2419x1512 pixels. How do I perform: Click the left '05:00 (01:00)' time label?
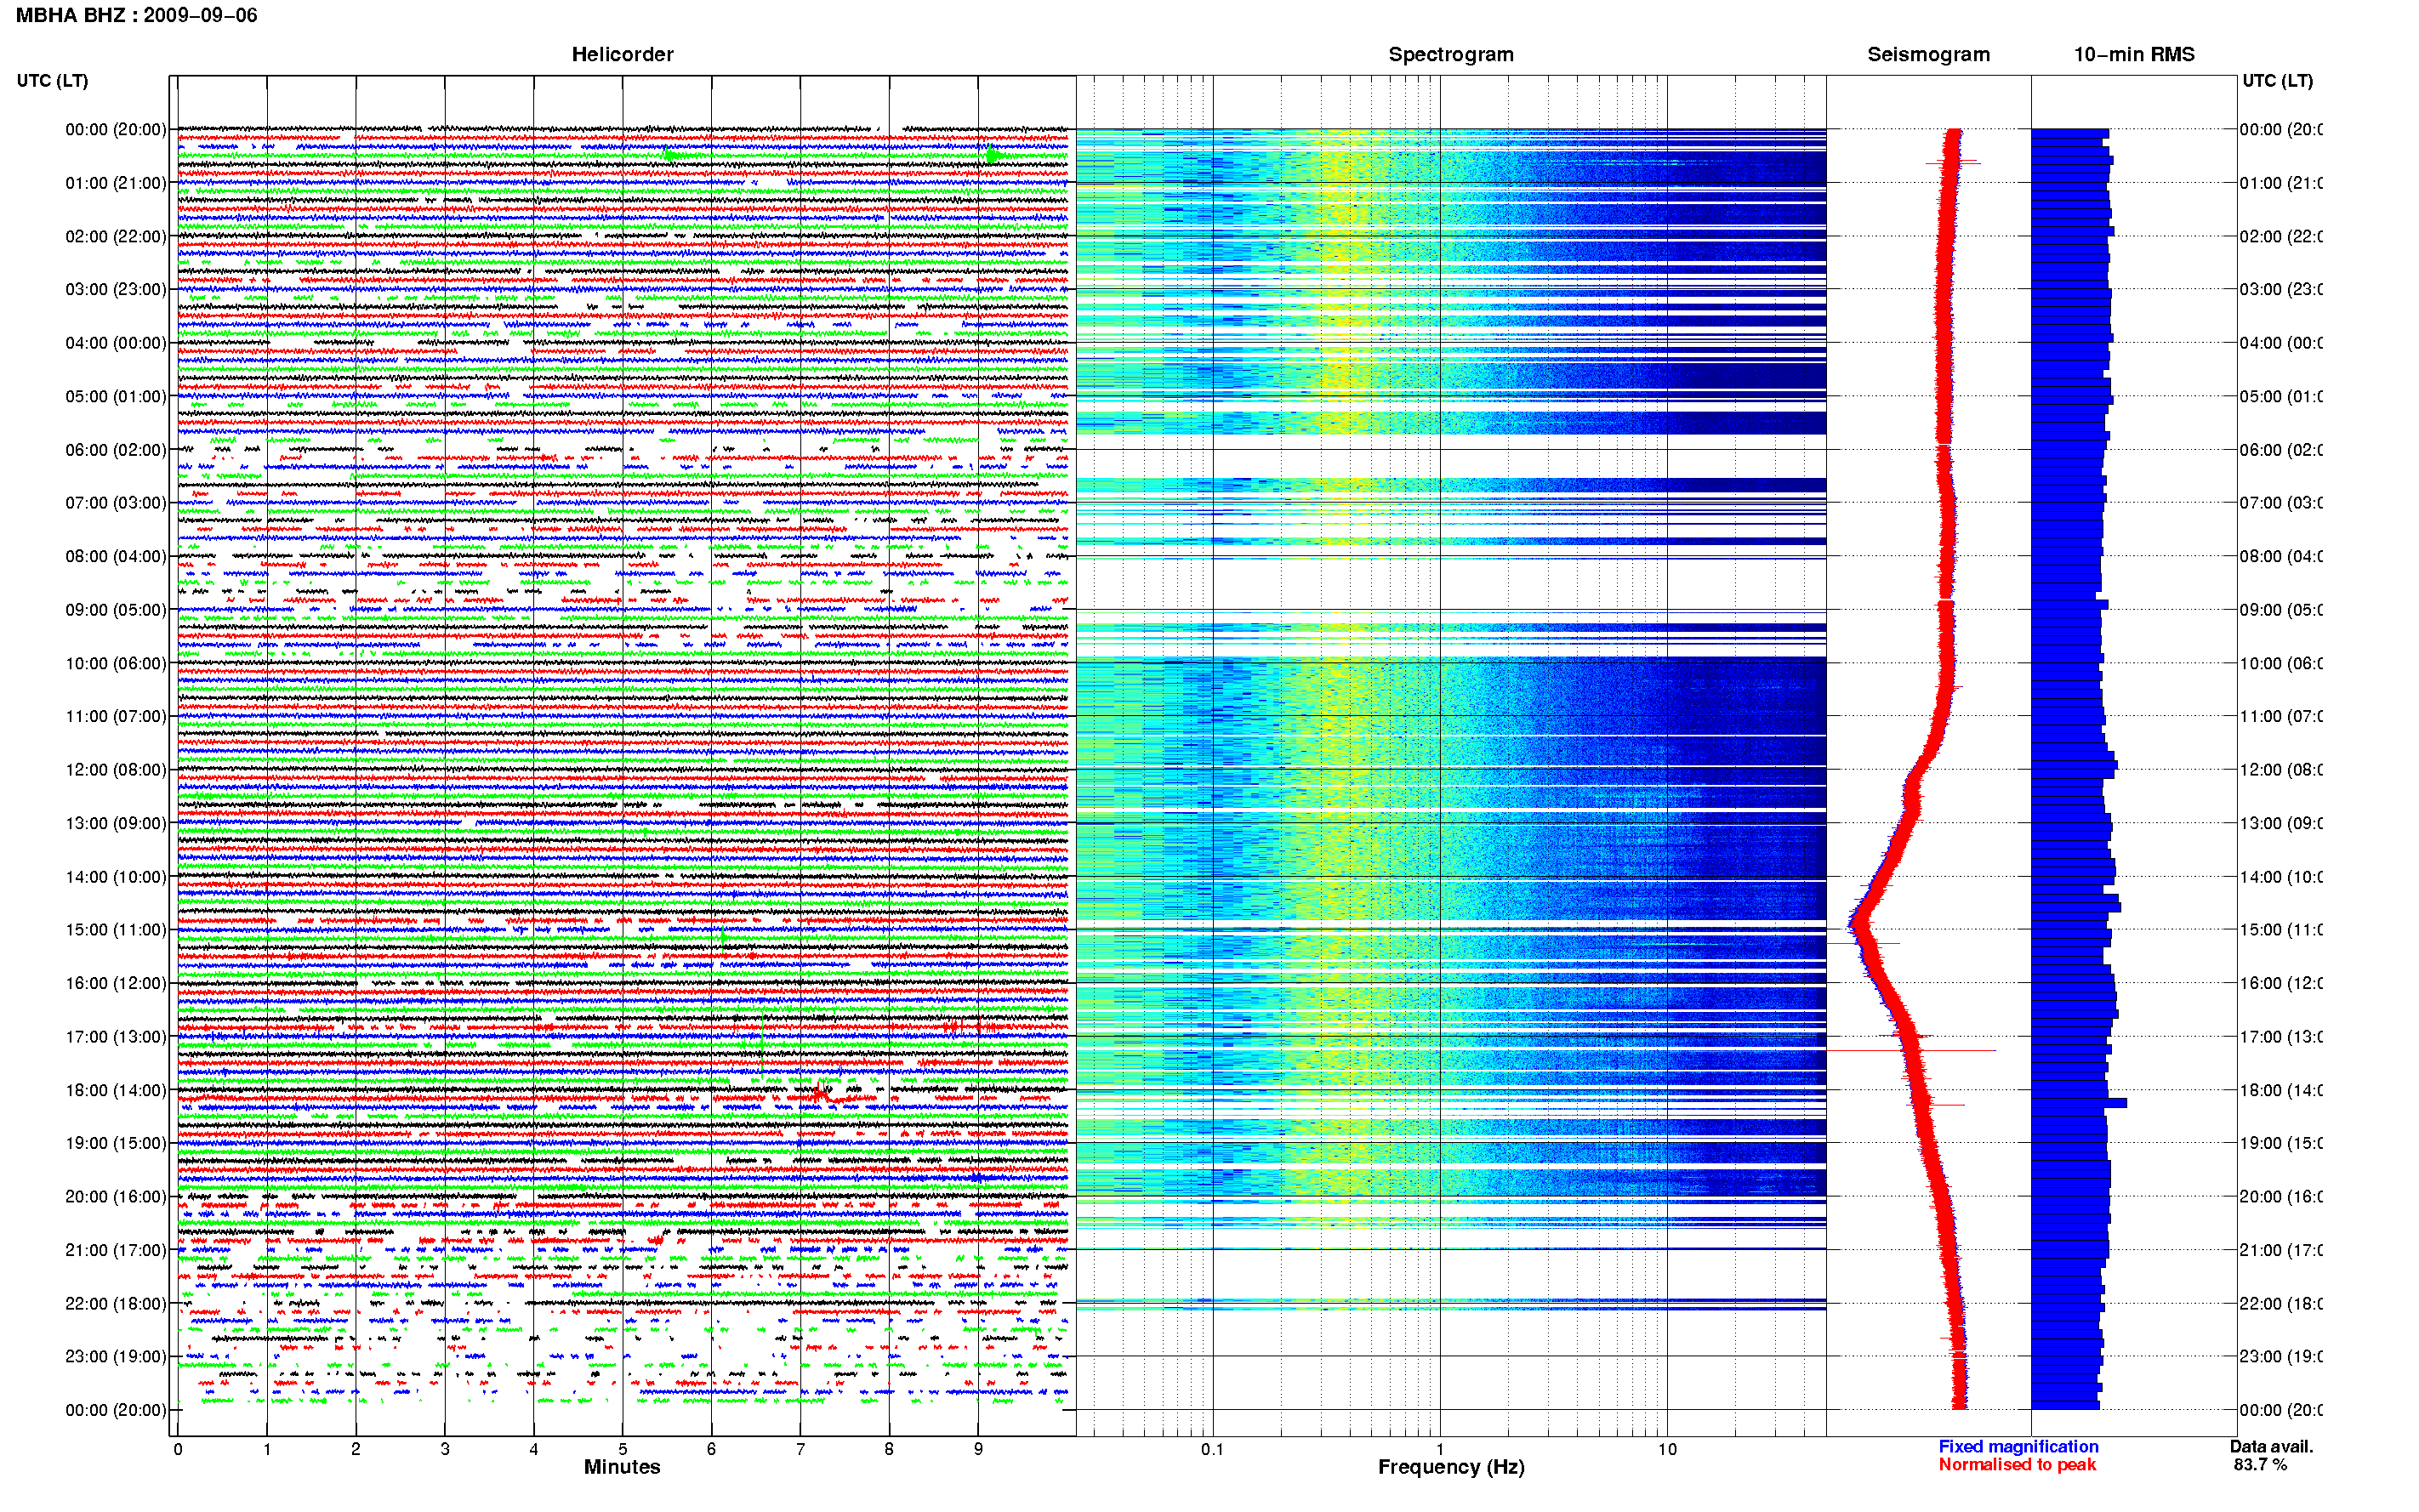tap(116, 396)
